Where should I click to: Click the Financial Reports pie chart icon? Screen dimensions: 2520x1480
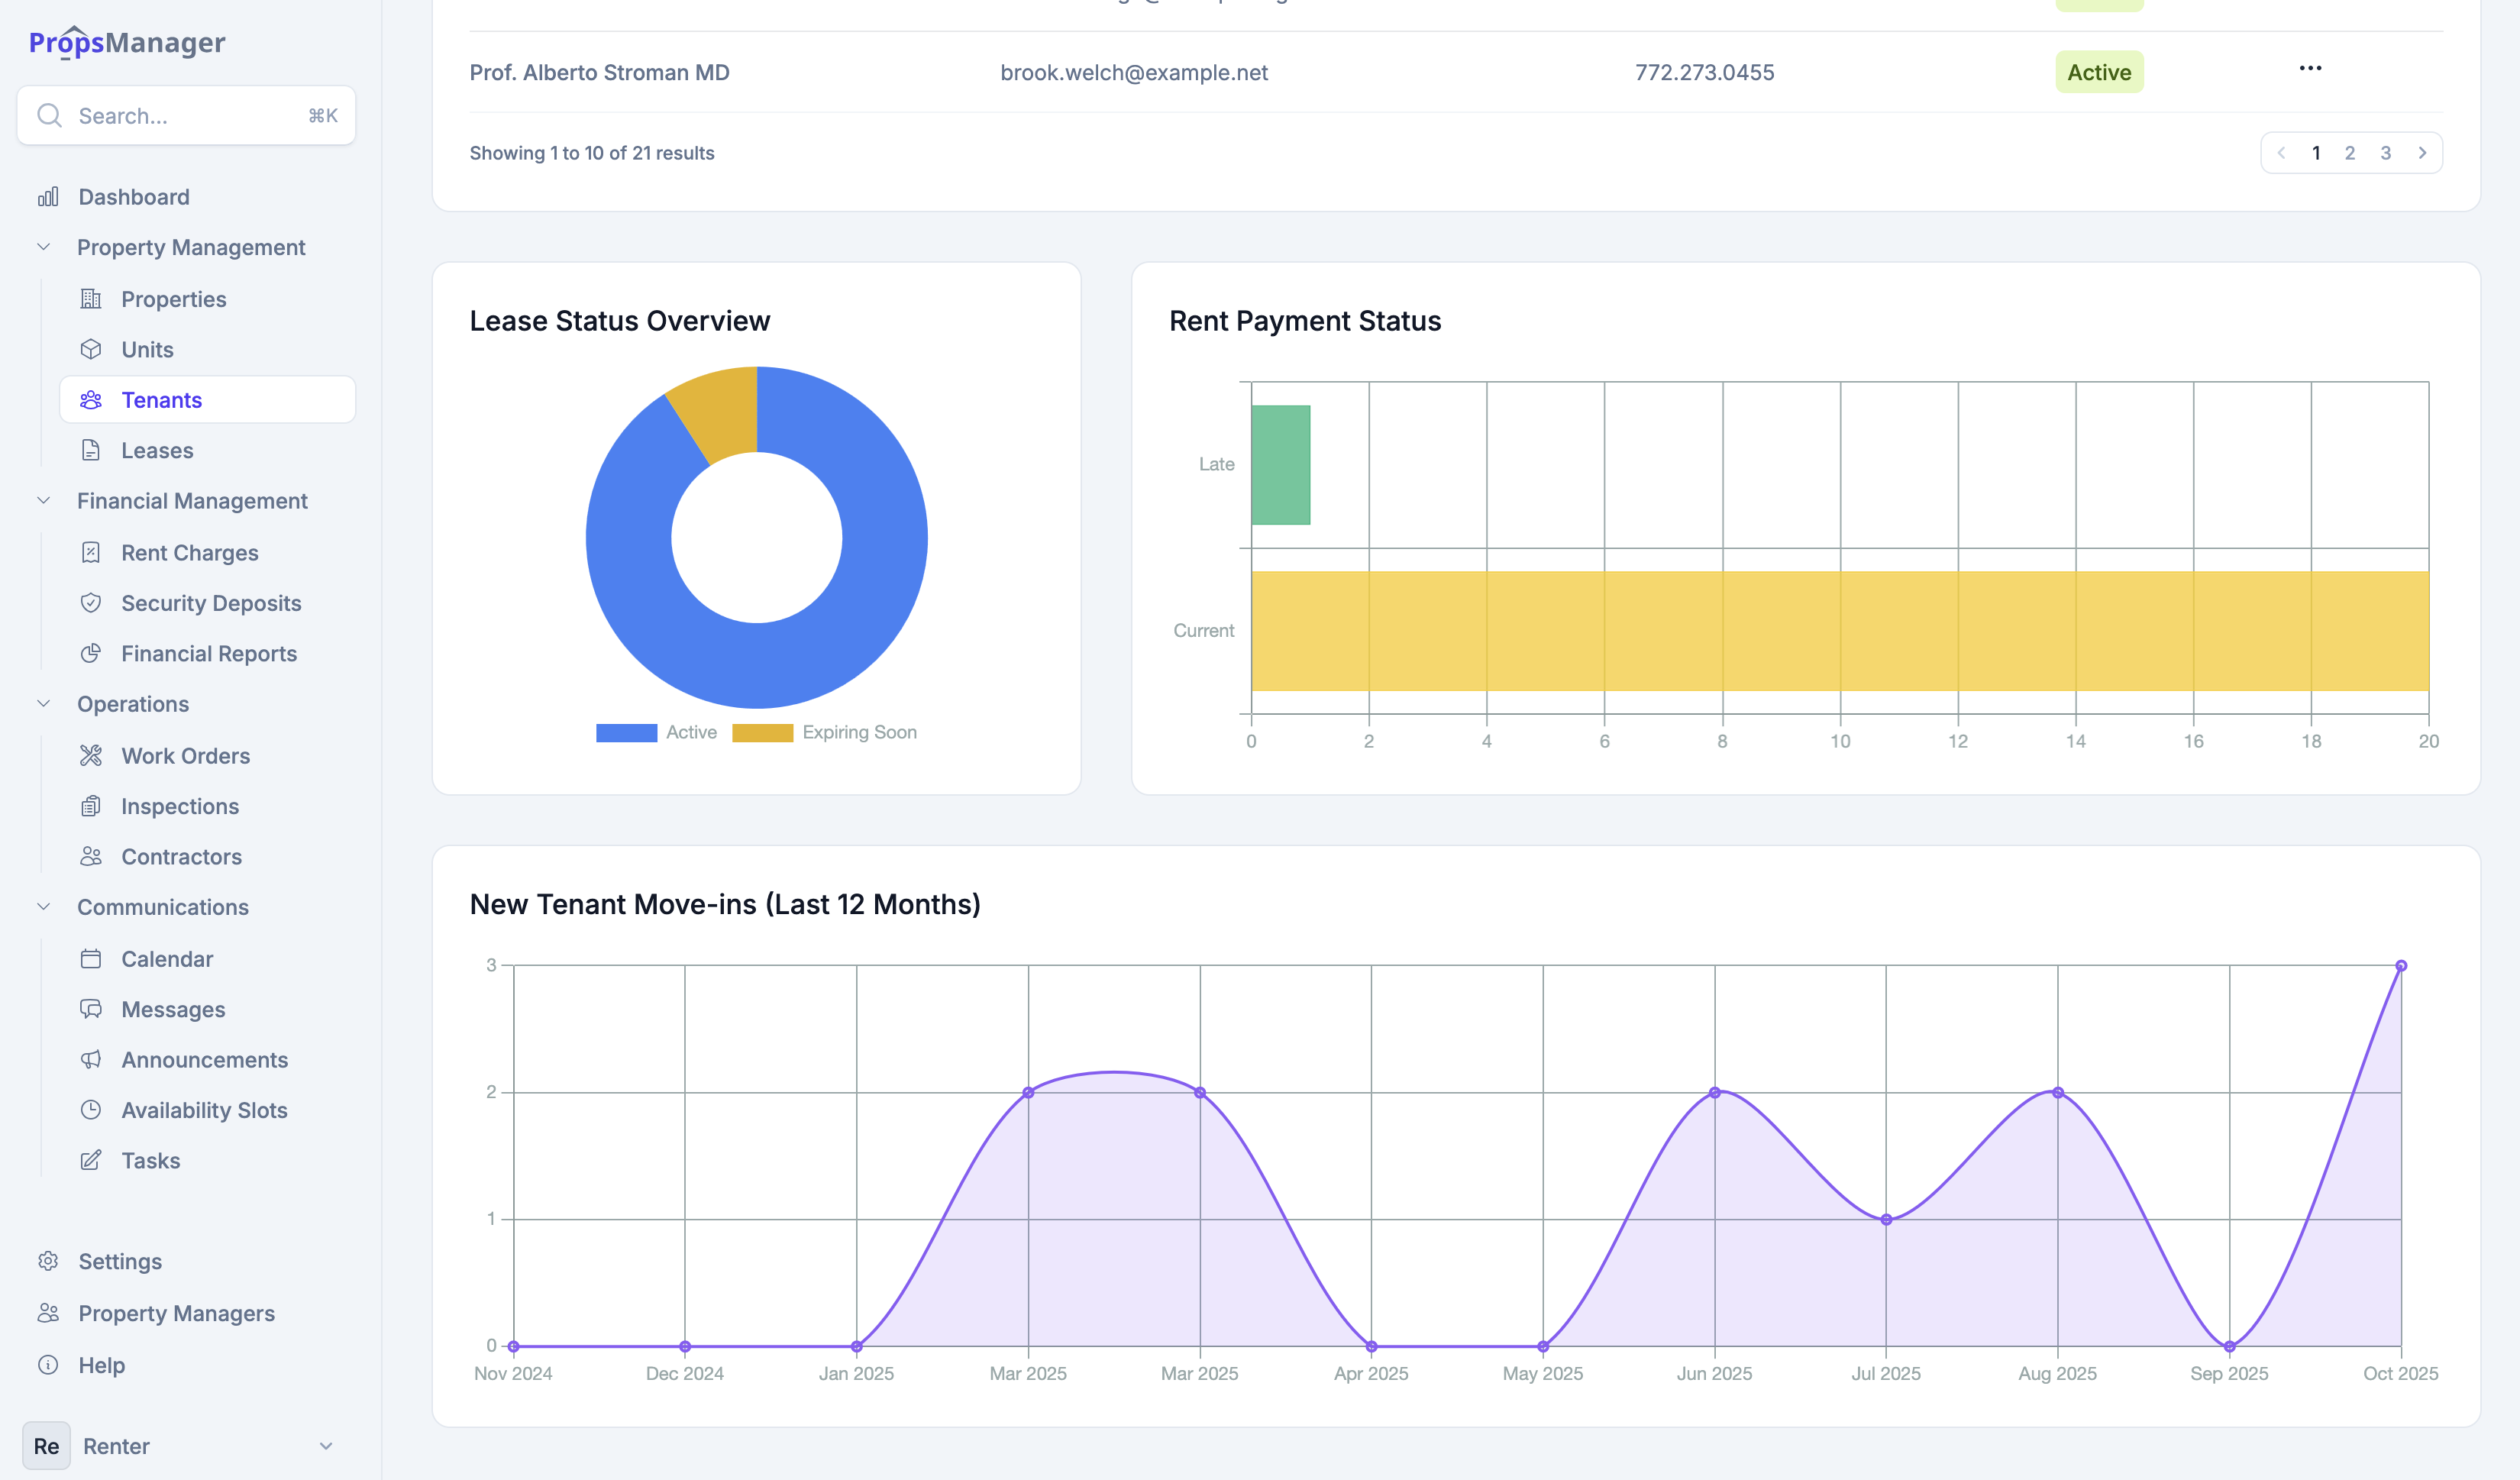point(91,654)
